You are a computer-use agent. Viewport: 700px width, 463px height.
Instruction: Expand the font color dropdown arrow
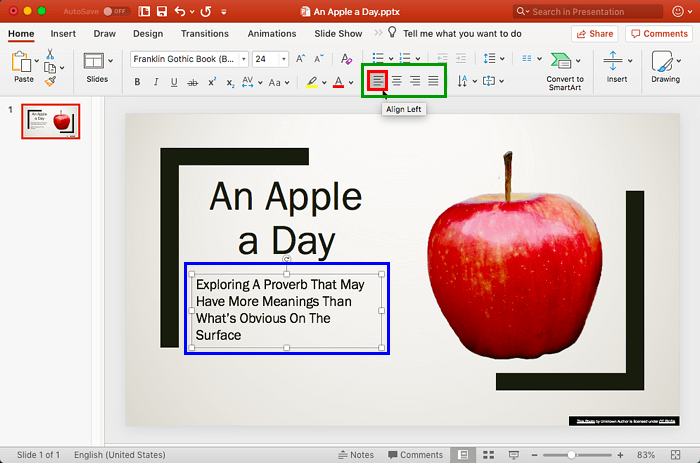(350, 82)
